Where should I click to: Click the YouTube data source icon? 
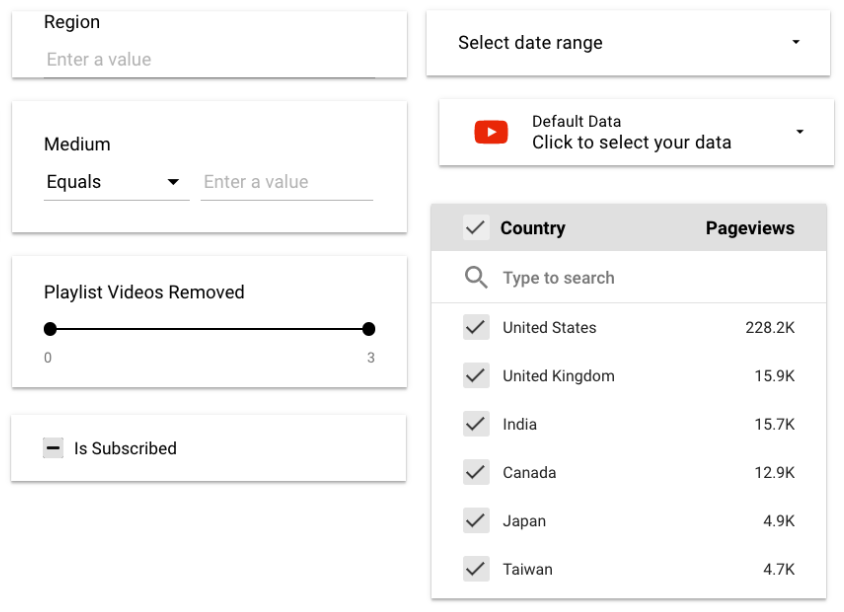[491, 132]
